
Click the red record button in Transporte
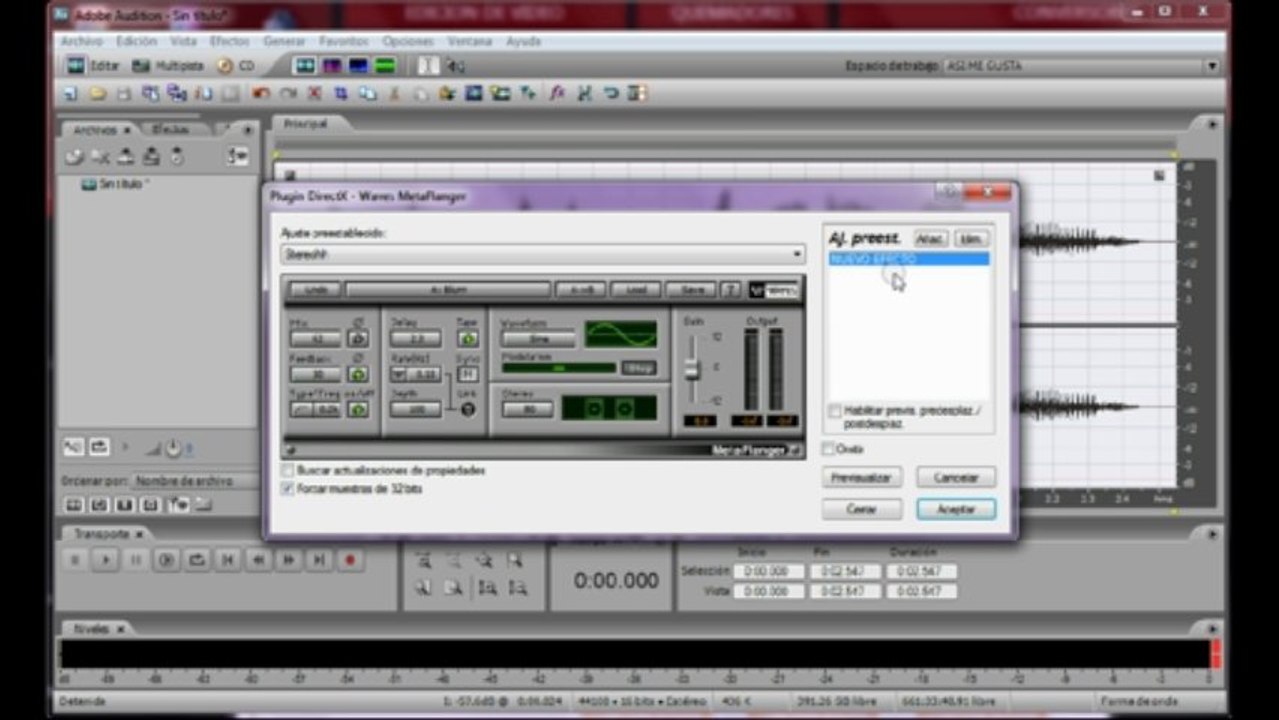click(x=349, y=560)
